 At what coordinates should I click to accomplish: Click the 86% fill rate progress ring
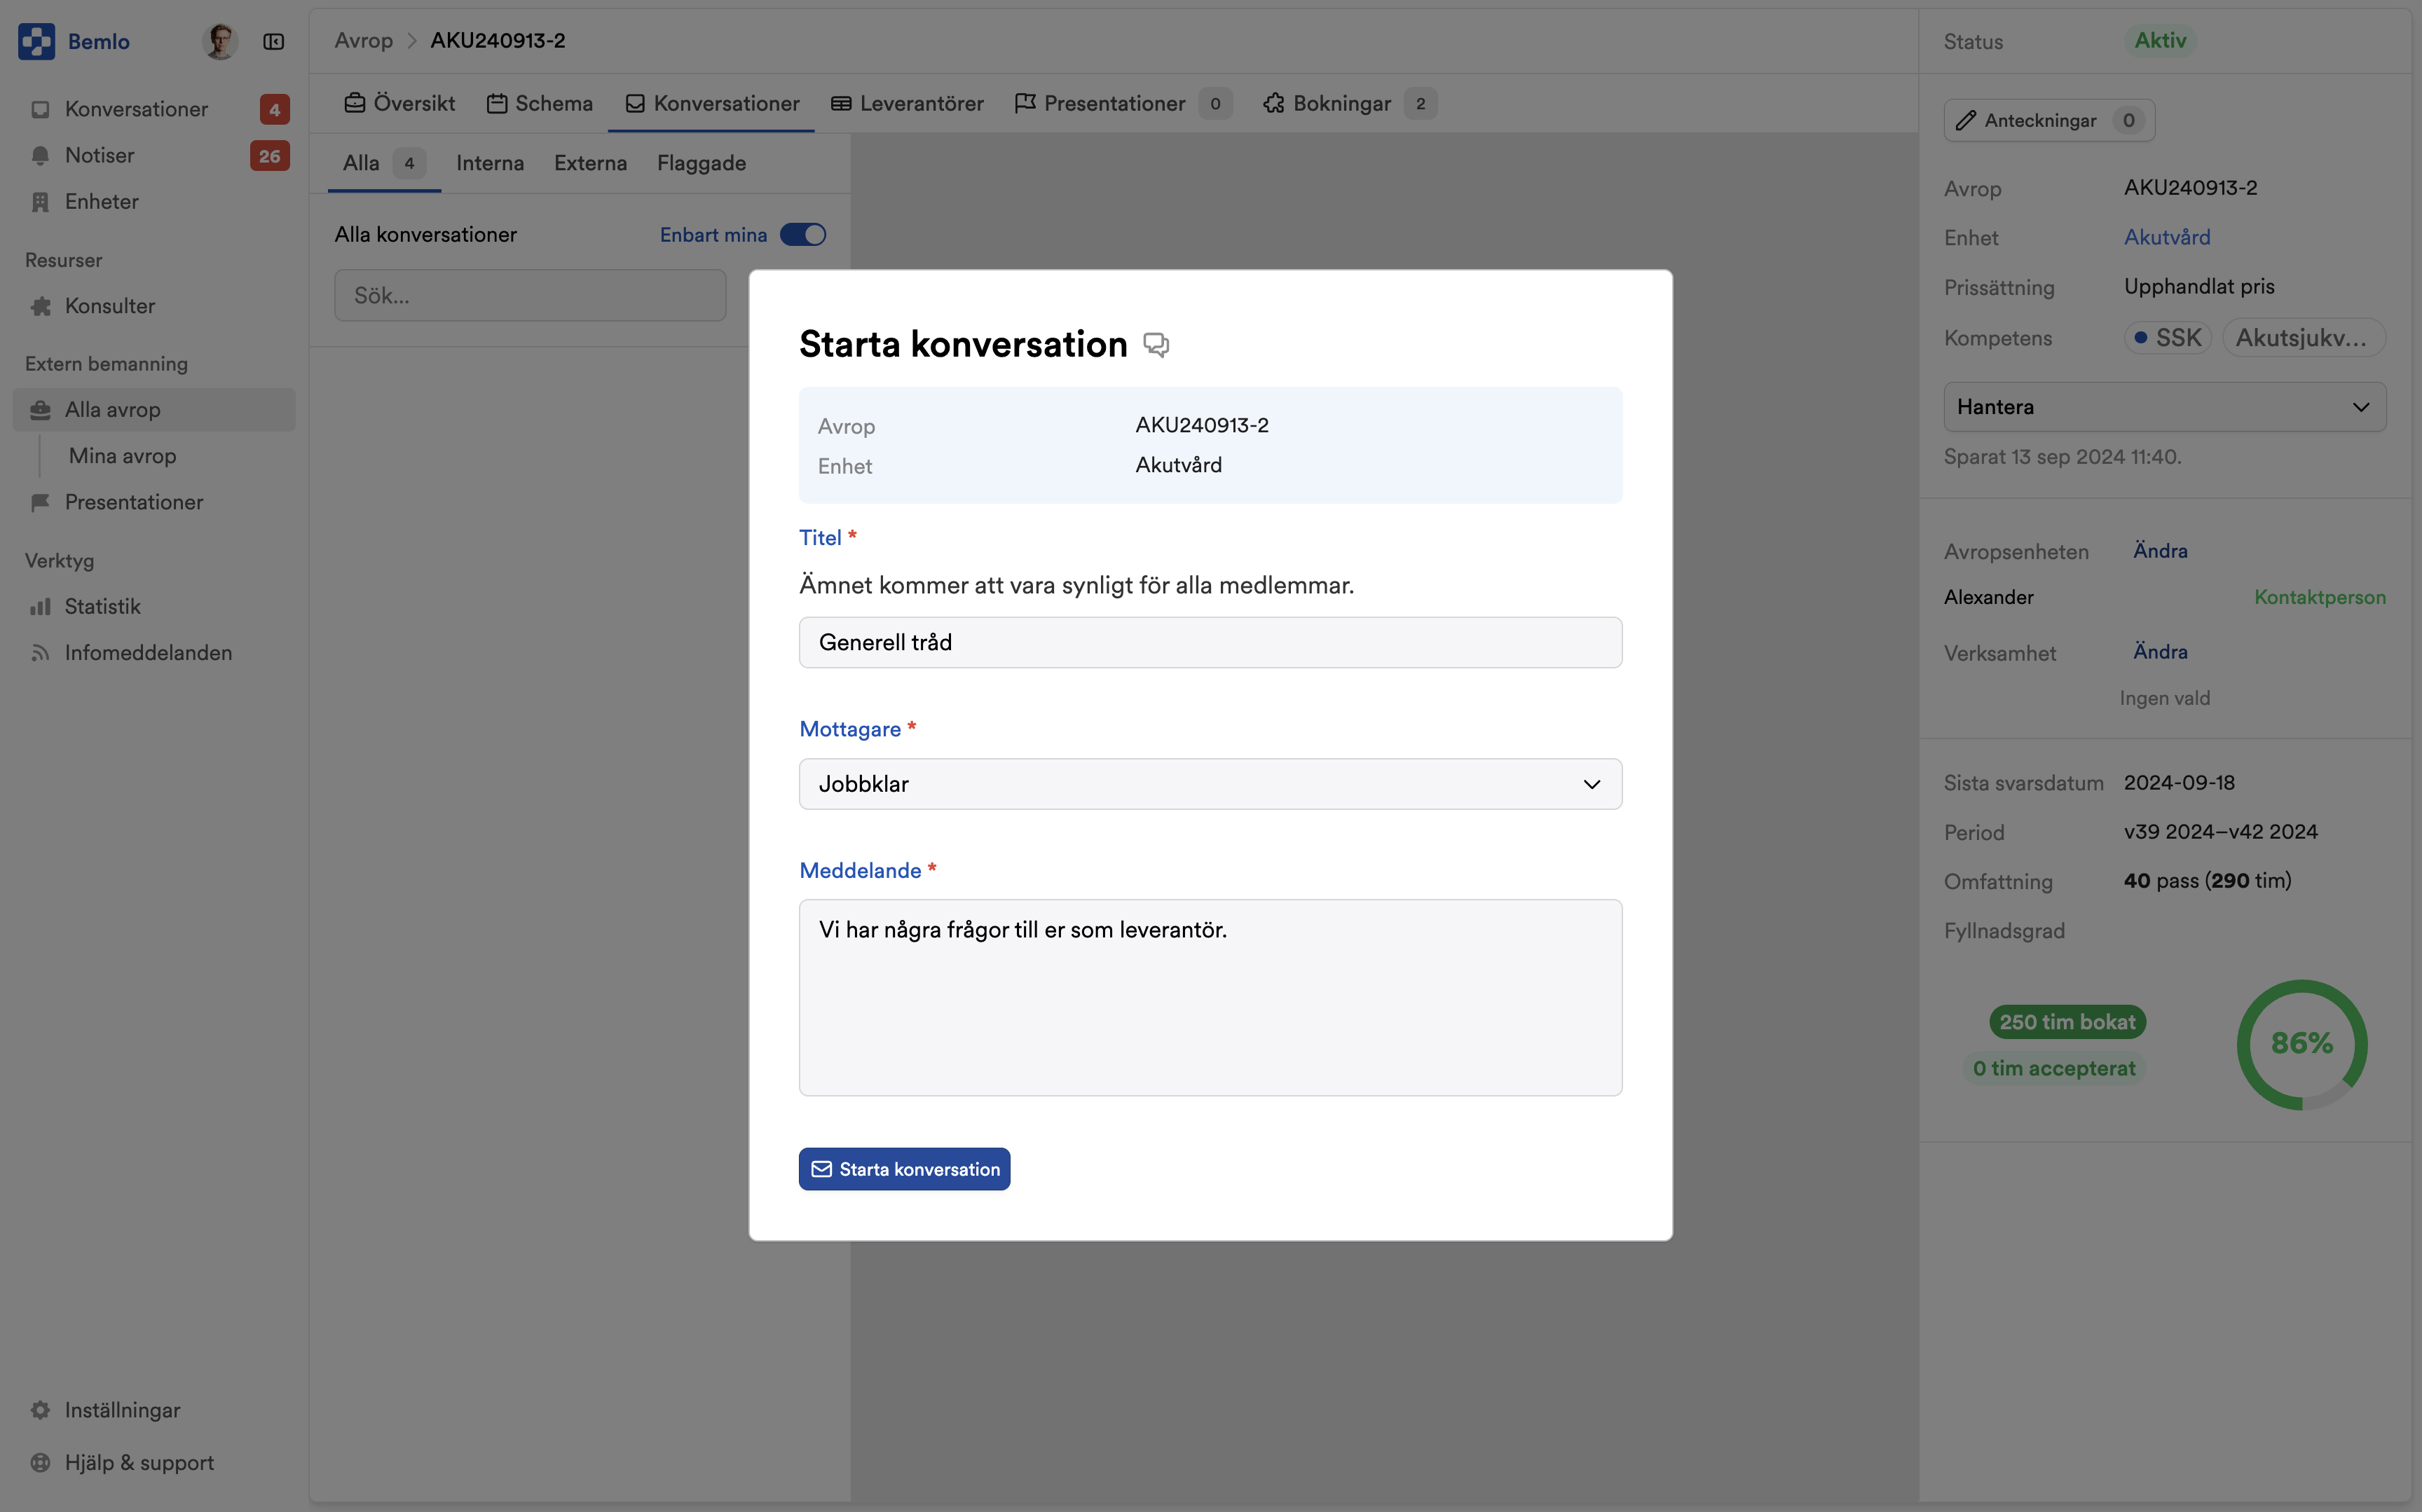[2302, 1044]
